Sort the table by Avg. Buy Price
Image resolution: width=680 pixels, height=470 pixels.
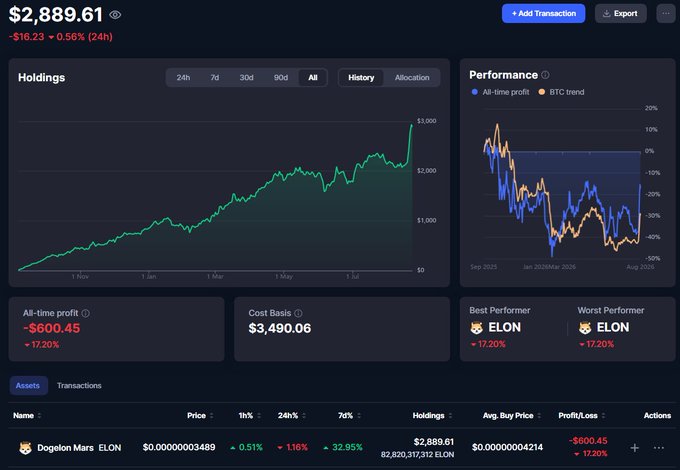[512, 415]
